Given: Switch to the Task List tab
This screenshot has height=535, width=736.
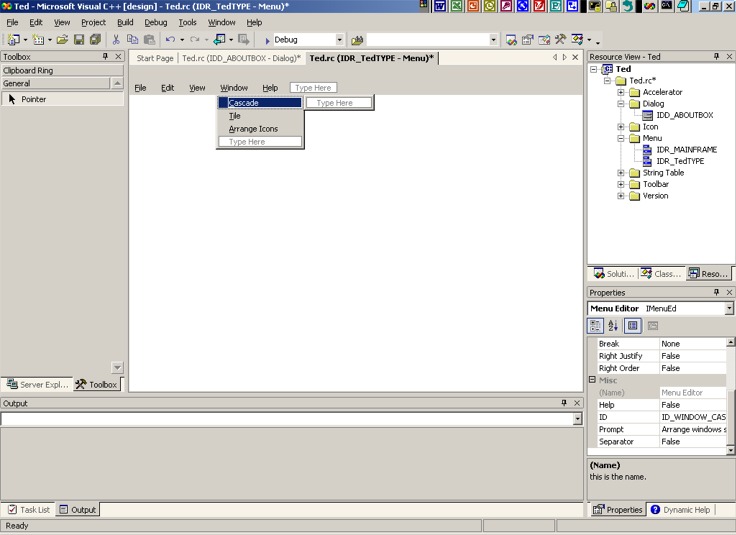Looking at the screenshot, I should point(29,510).
